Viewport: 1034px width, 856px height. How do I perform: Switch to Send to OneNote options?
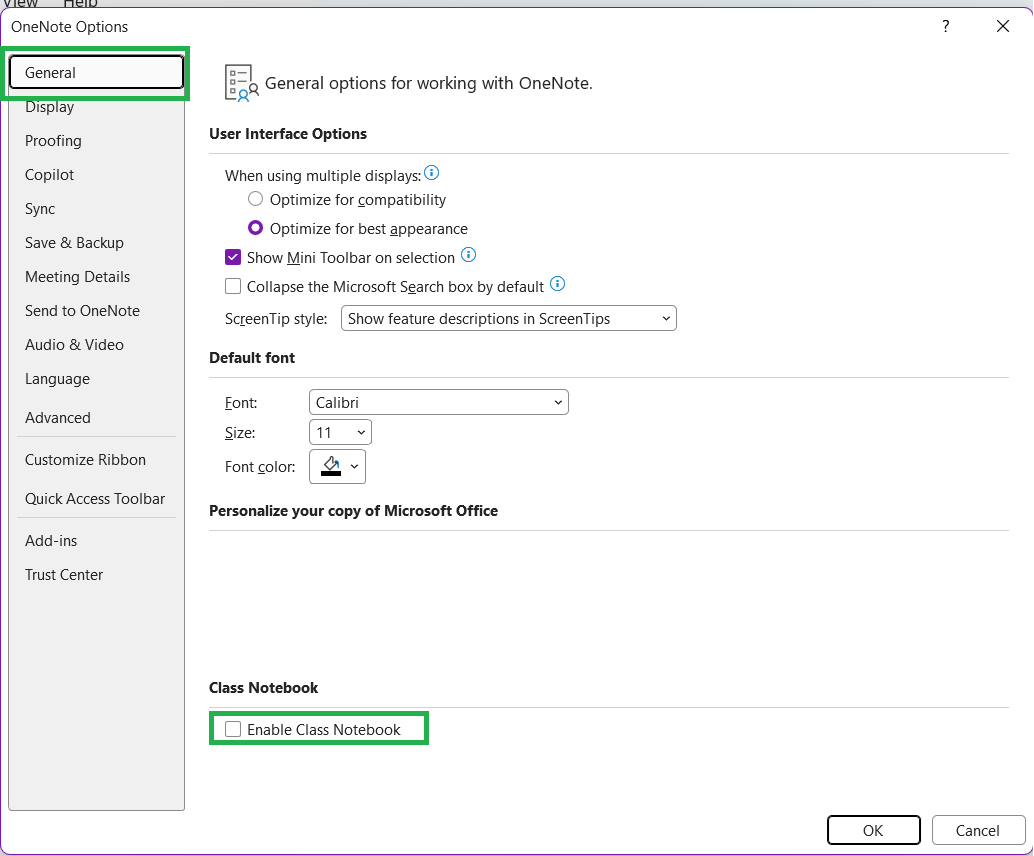tap(96, 311)
